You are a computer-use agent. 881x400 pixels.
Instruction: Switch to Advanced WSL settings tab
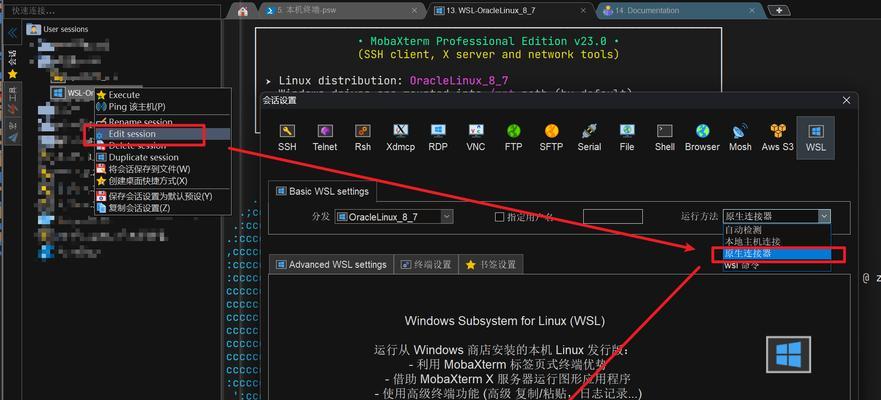click(331, 265)
